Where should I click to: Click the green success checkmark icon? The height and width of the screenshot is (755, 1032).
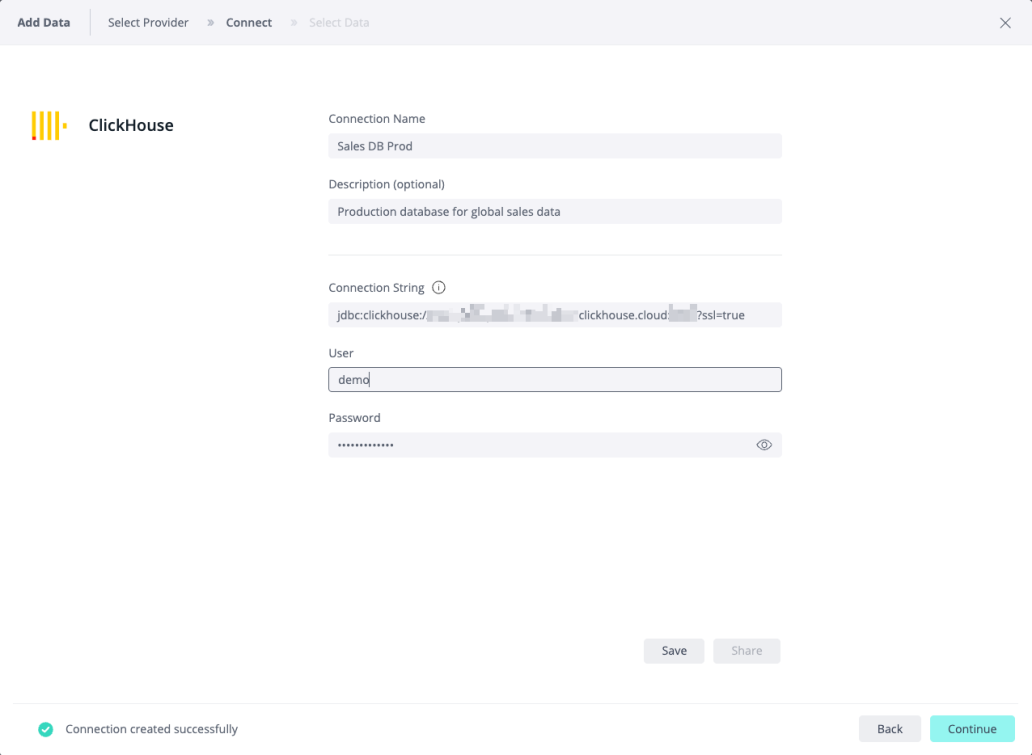tap(45, 729)
